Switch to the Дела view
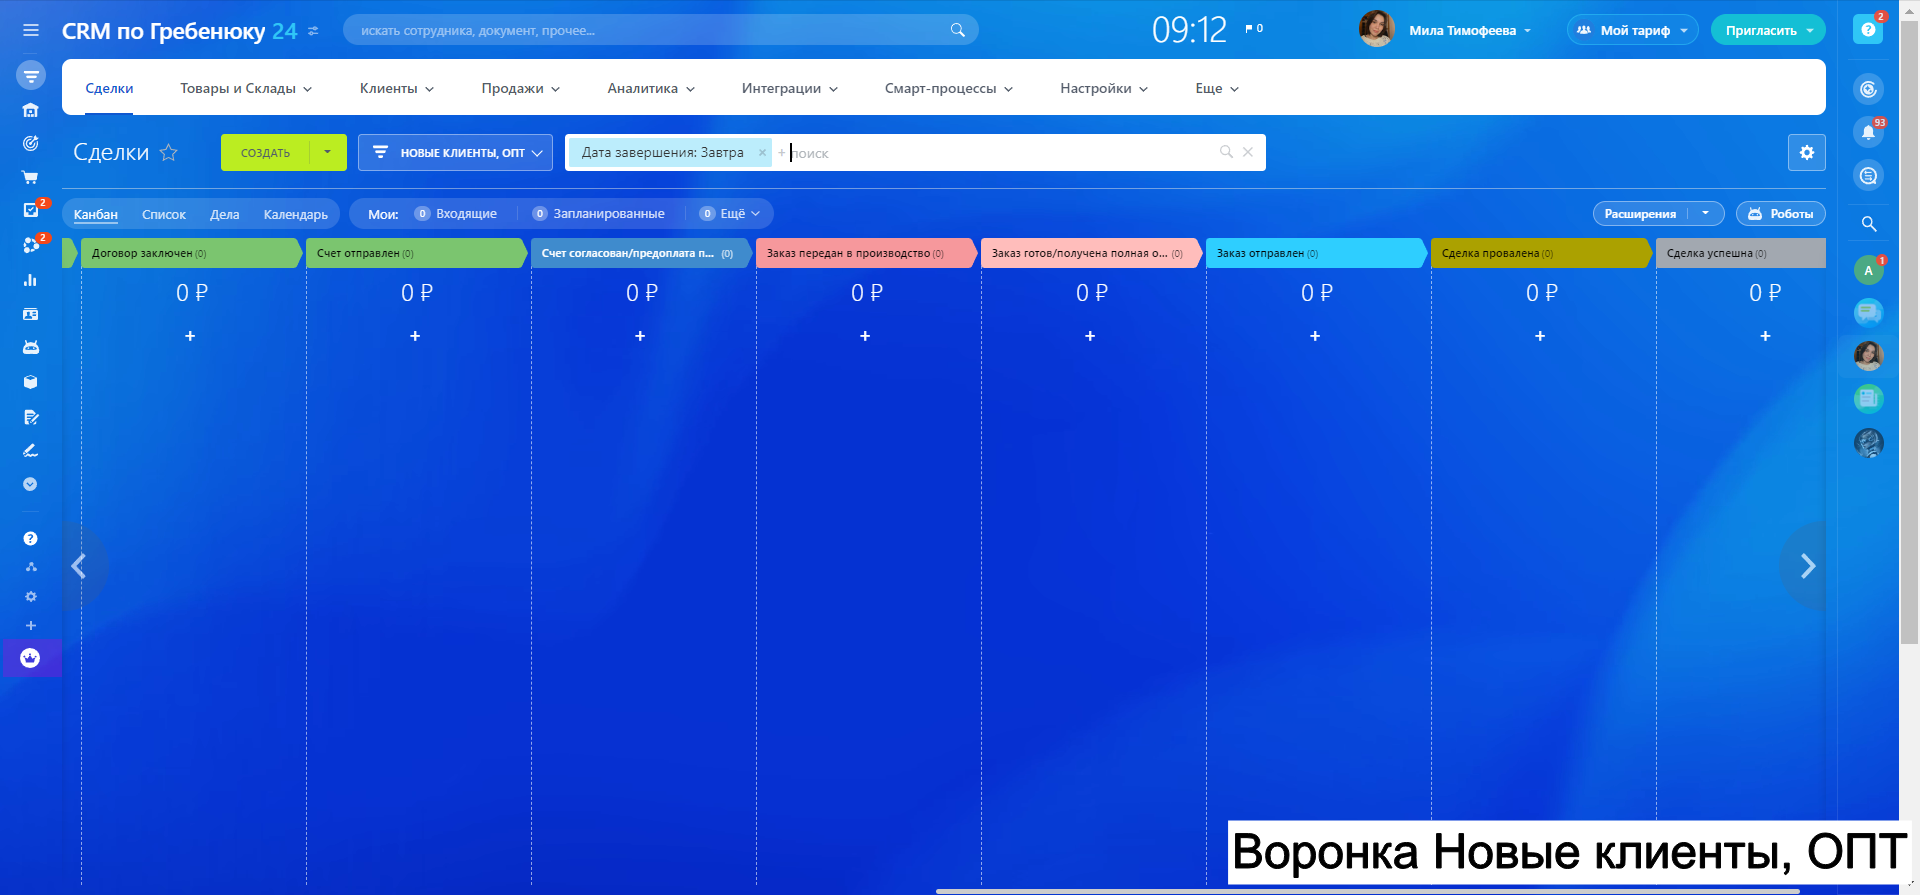The width and height of the screenshot is (1920, 895). click(225, 214)
